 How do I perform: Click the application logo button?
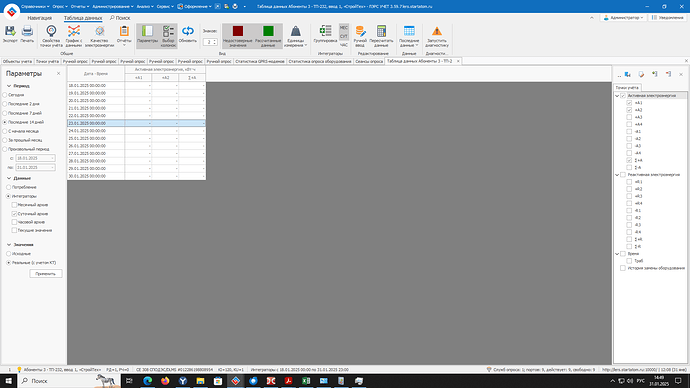click(11, 11)
